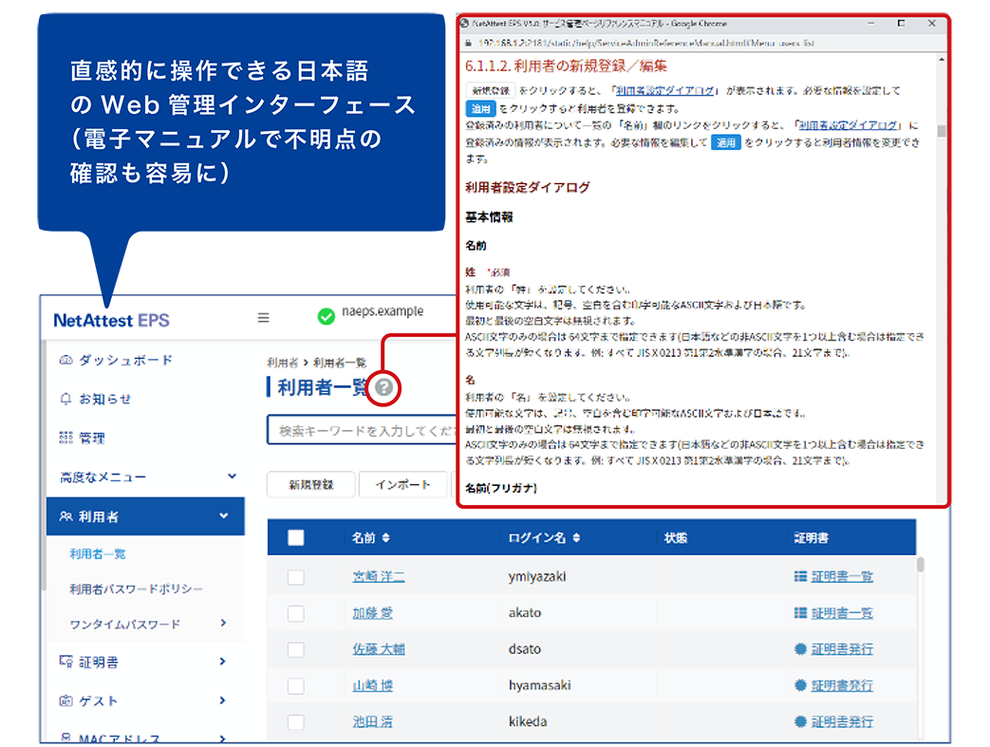Click issue badge icon in dsato row
Viewport: 990px width, 747px height.
pyautogui.click(x=800, y=648)
